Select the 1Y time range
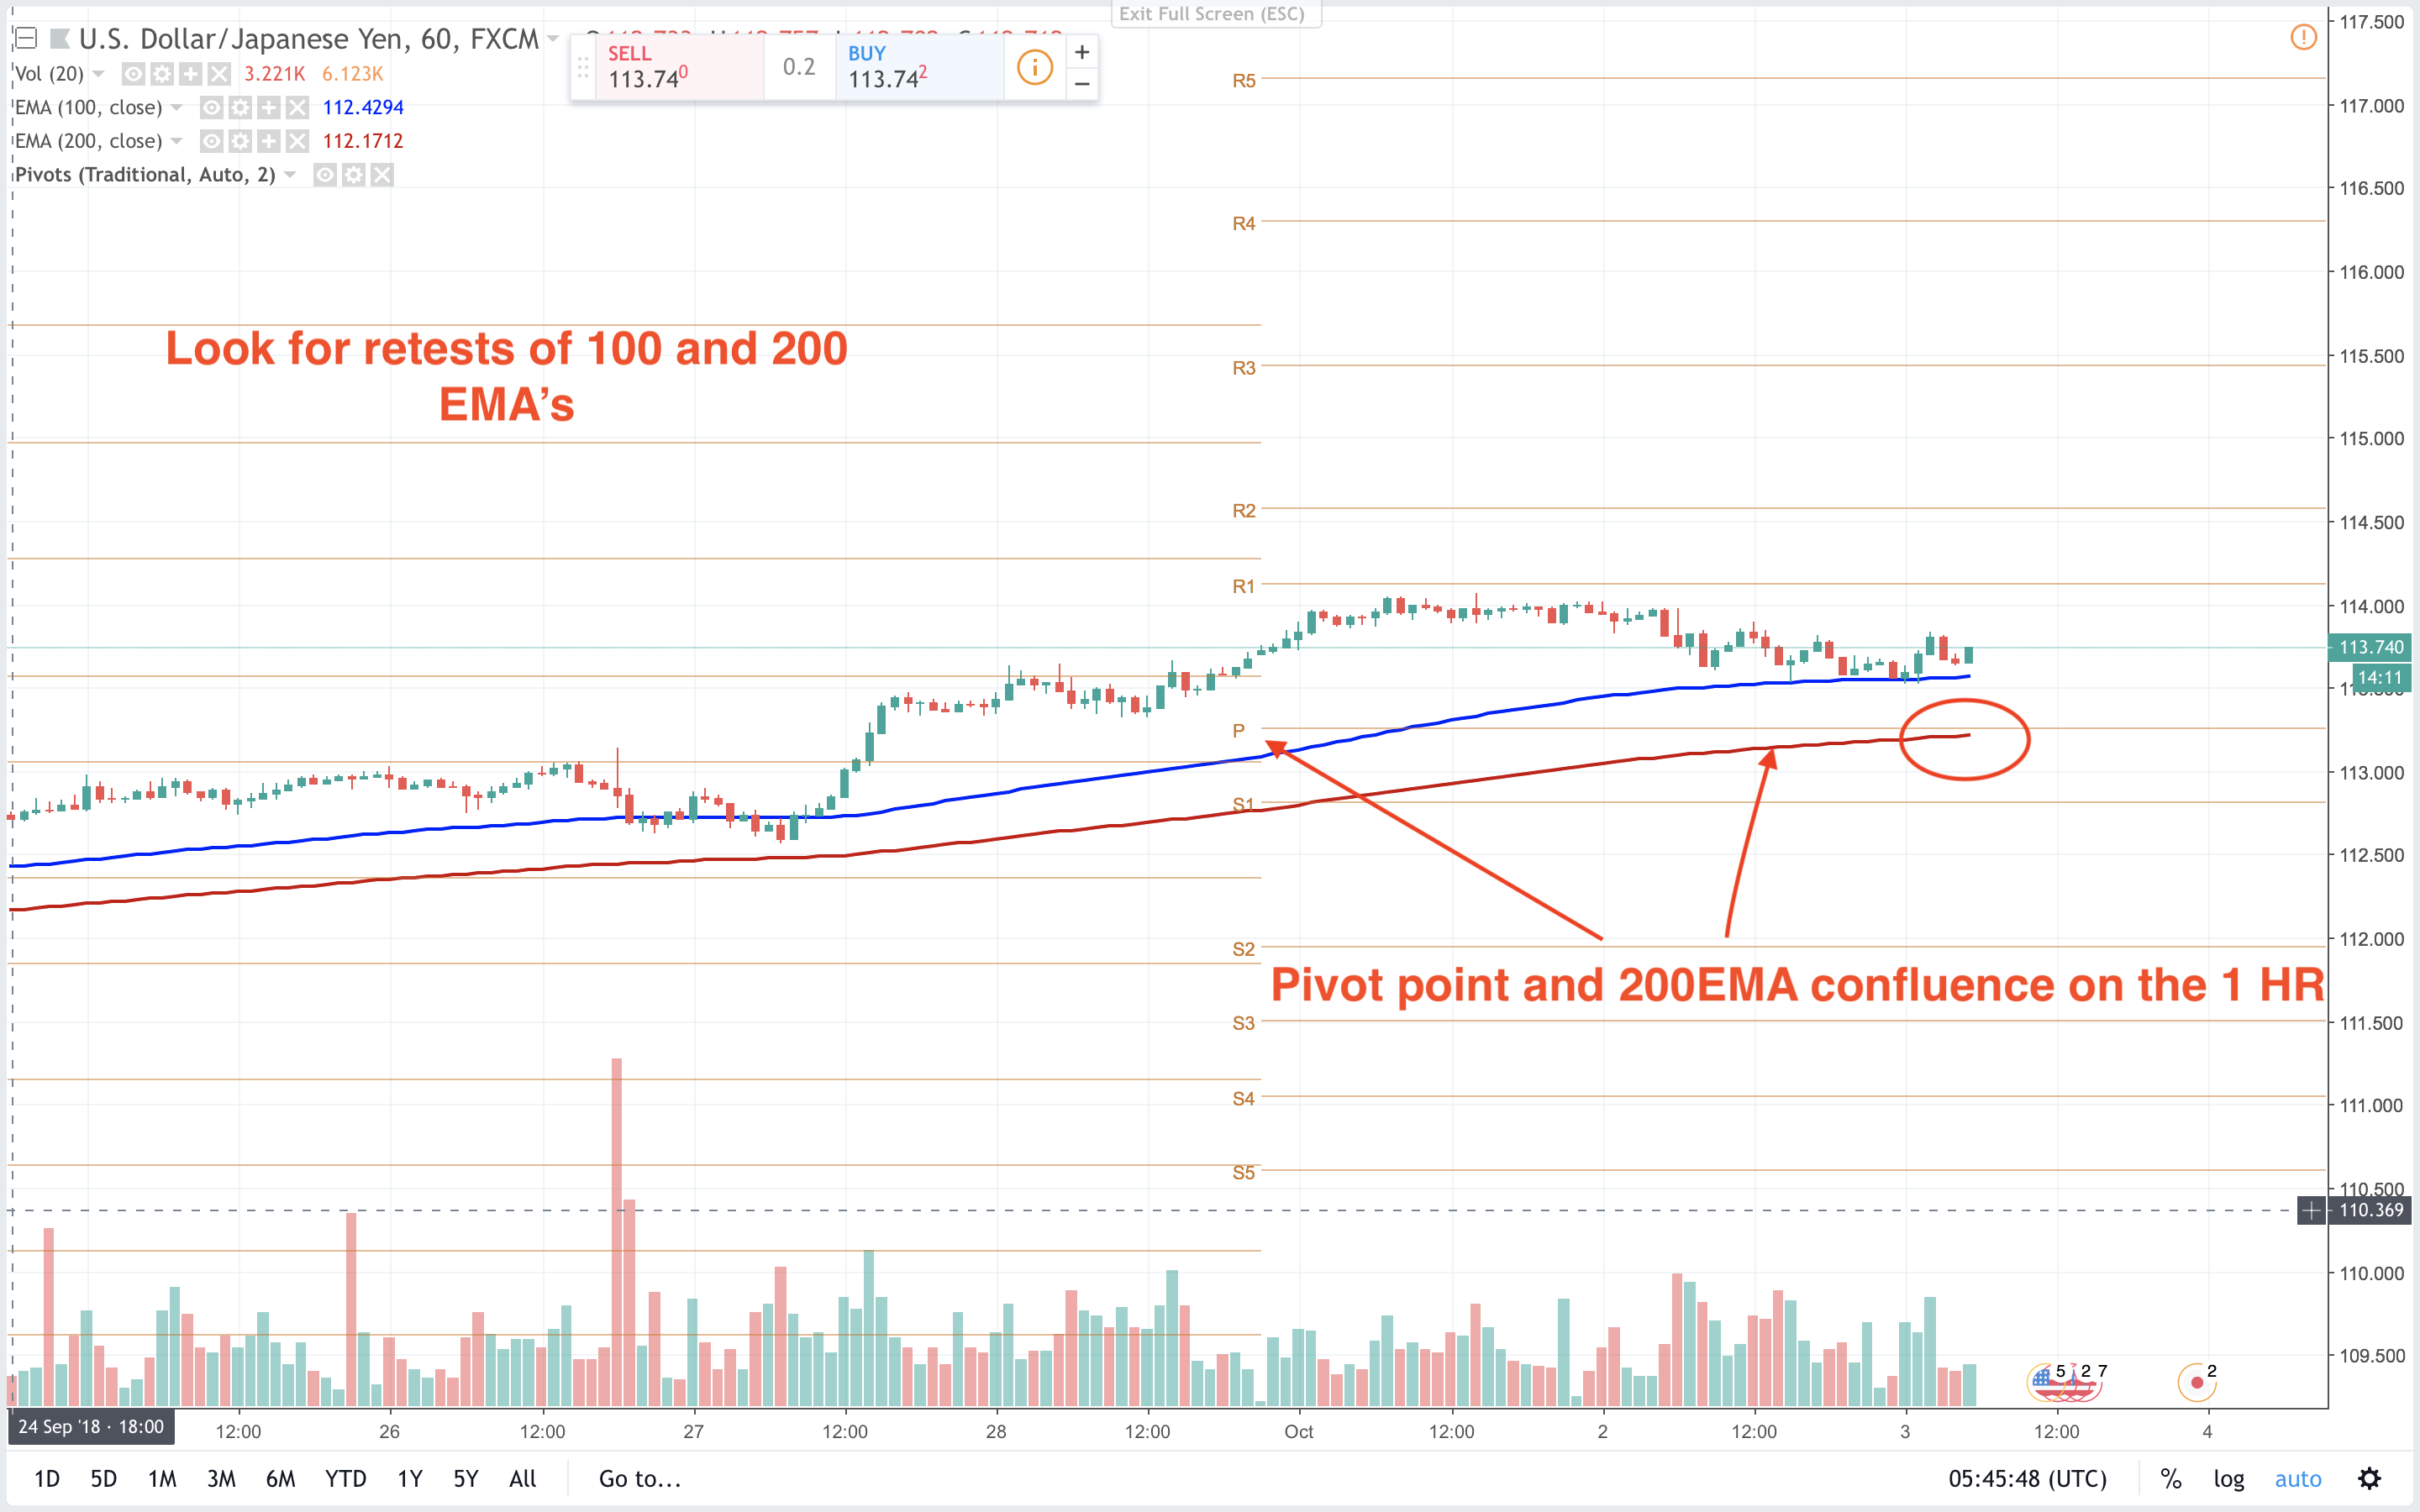The width and height of the screenshot is (2420, 1512). coord(410,1478)
